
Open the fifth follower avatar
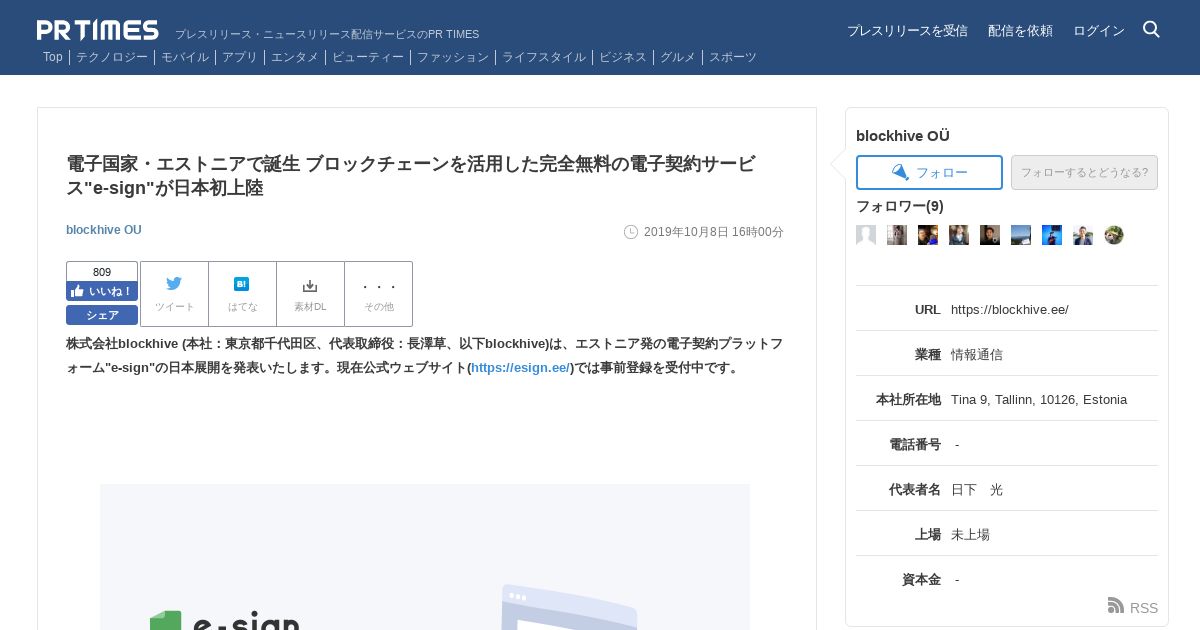[x=990, y=235]
